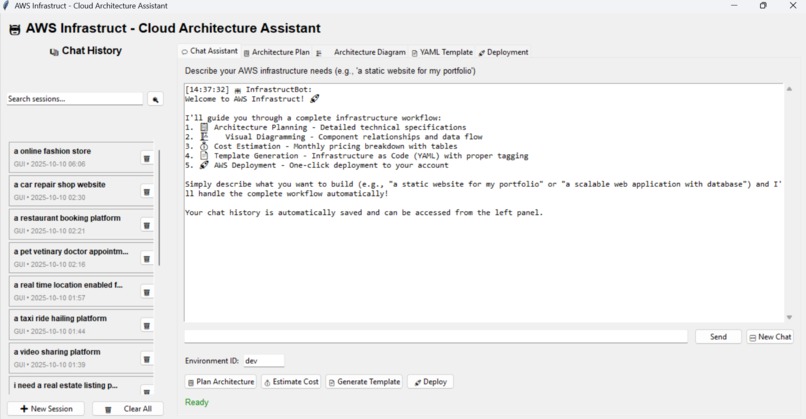Click Clear All sessions button
This screenshot has height=419, width=806.
128,409
